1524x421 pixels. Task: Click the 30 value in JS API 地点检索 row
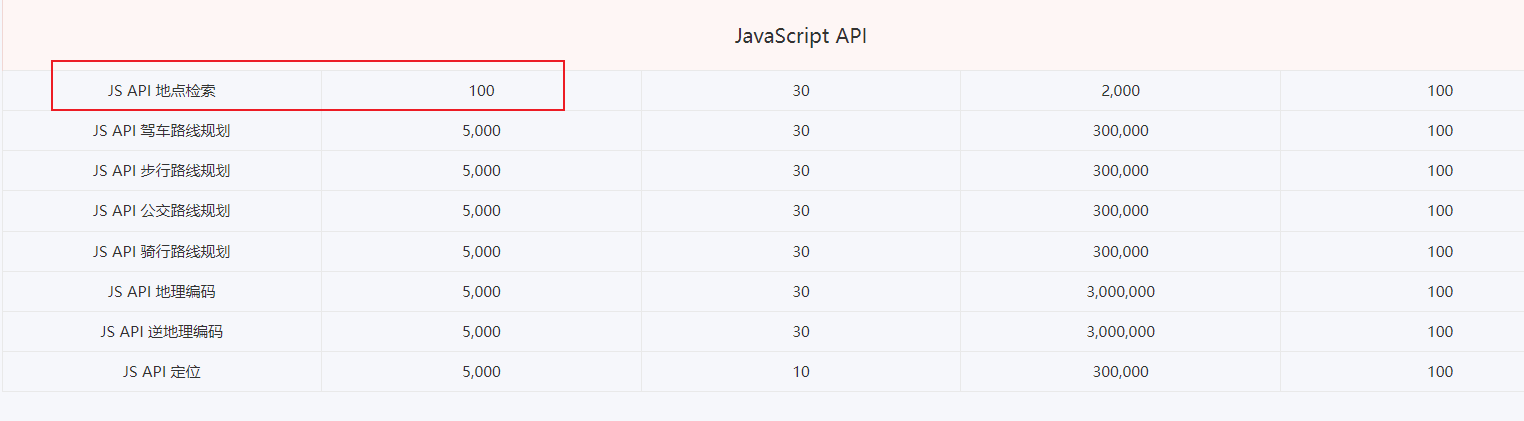801,90
